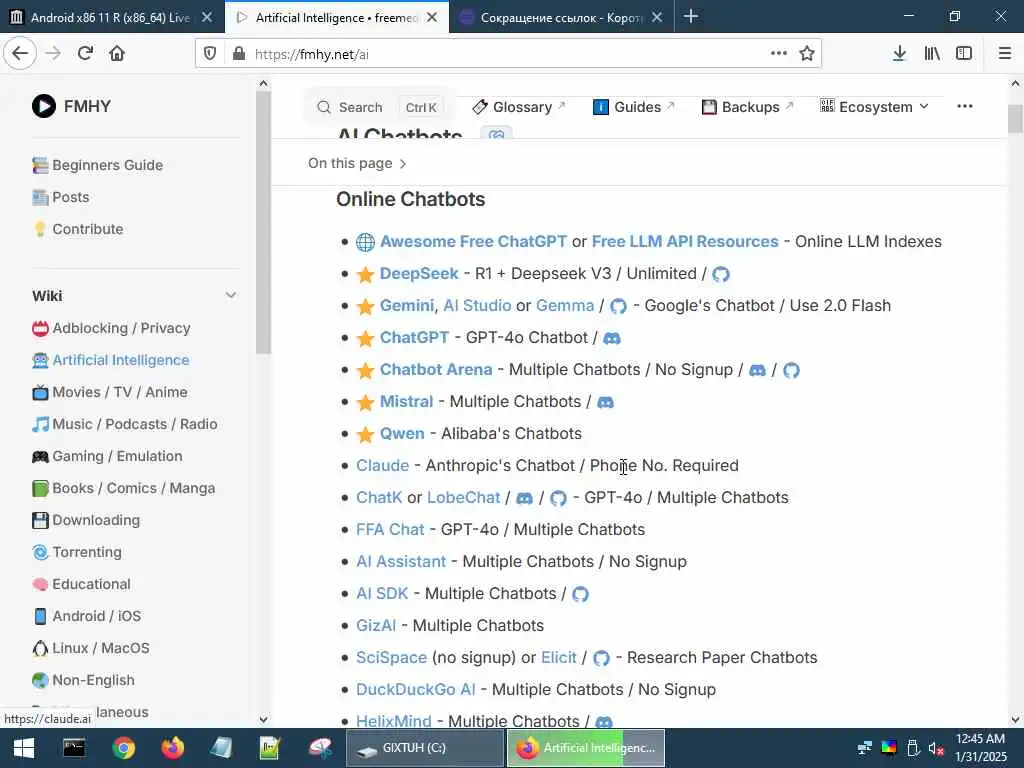Open the Firefox hamburger menu
The height and width of the screenshot is (768, 1024).
tap(1004, 54)
